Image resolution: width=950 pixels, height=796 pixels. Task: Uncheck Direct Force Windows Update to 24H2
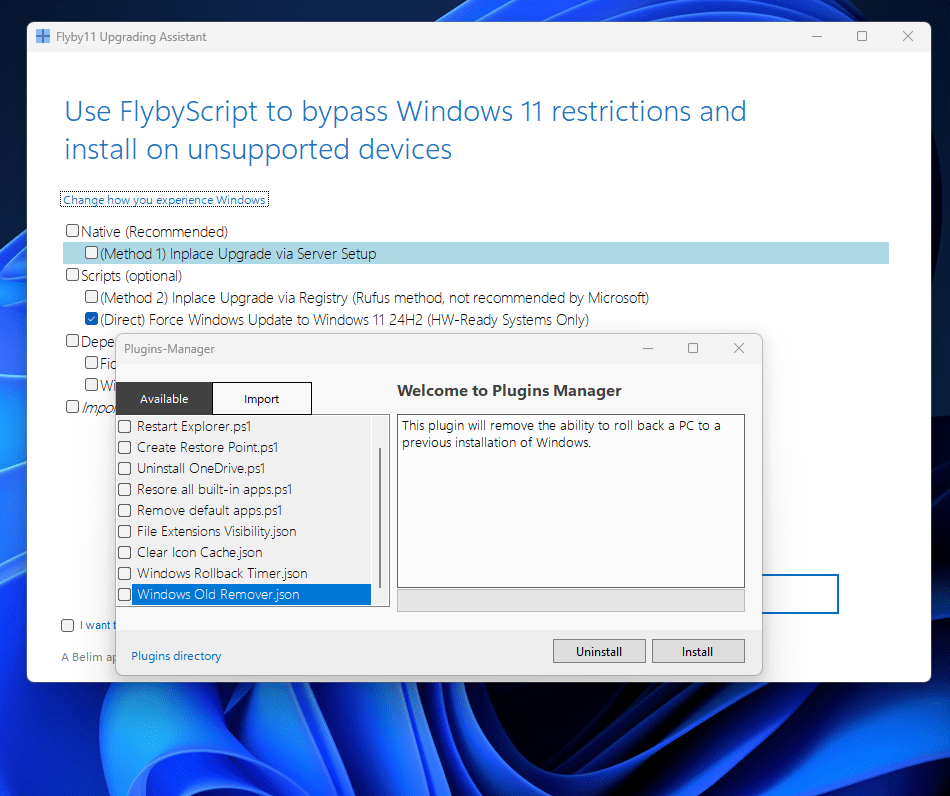tap(91, 319)
